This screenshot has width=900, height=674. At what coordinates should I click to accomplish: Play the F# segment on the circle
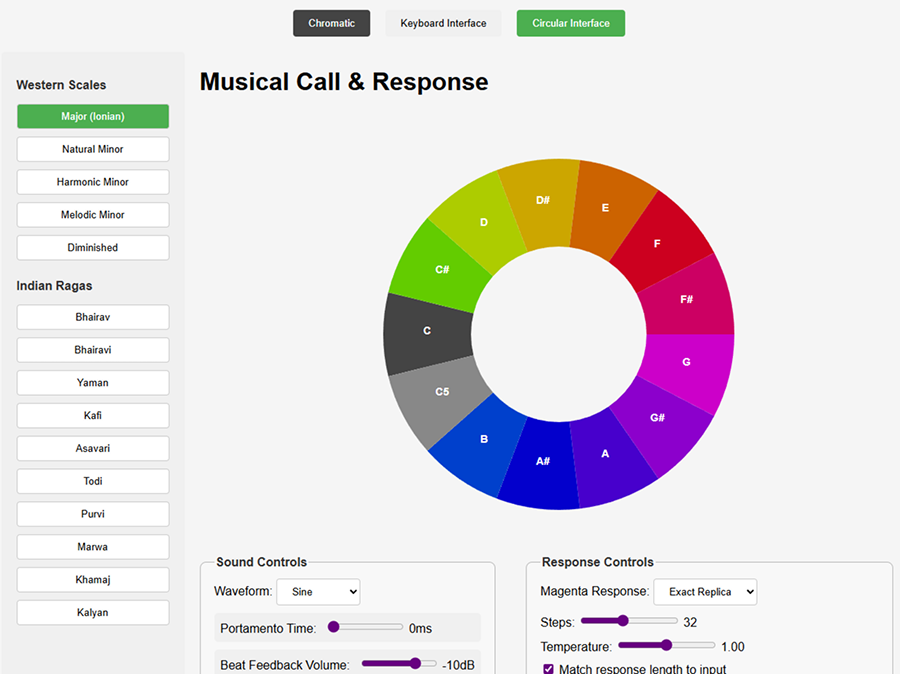(687, 298)
